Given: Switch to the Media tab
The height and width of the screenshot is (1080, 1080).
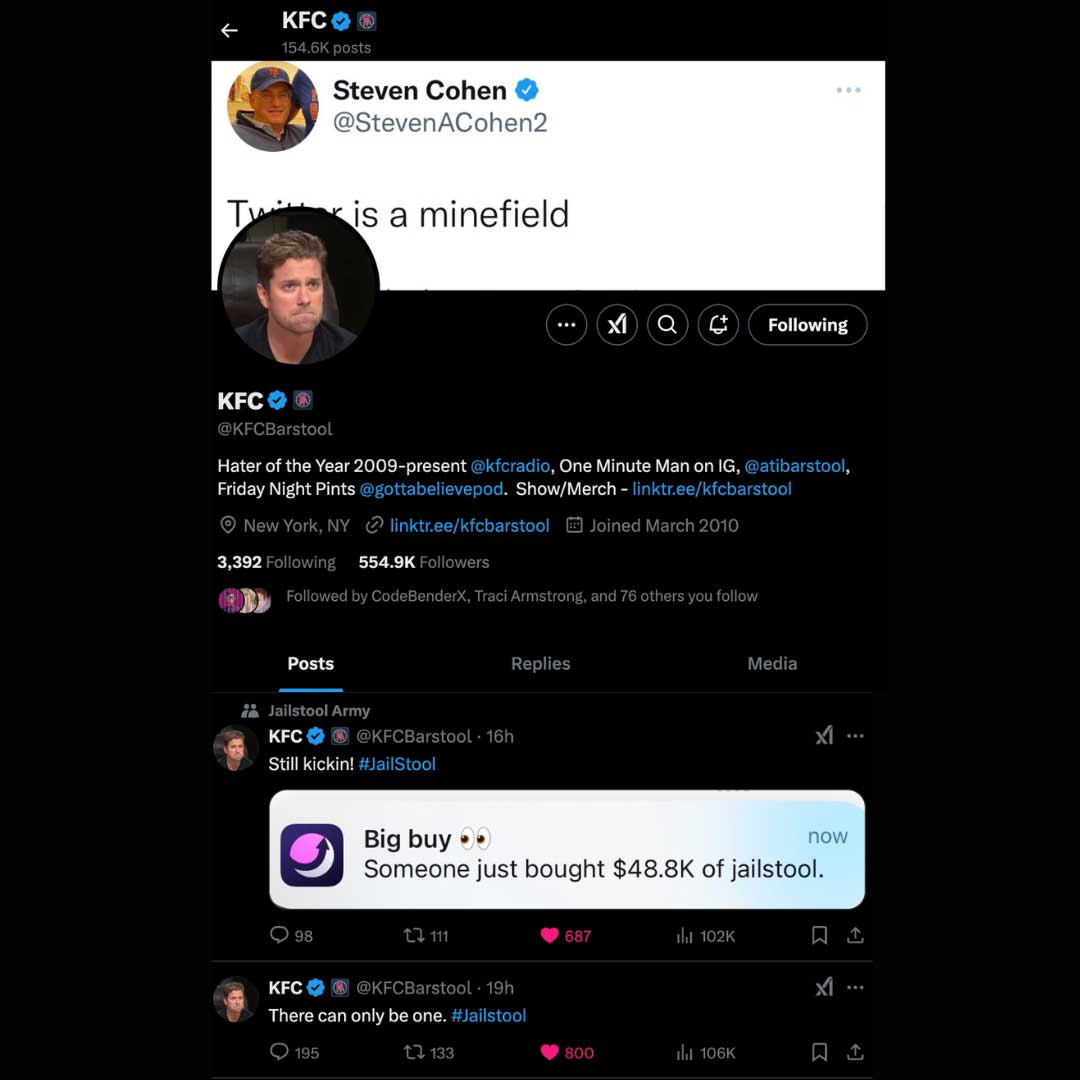Looking at the screenshot, I should tap(772, 664).
